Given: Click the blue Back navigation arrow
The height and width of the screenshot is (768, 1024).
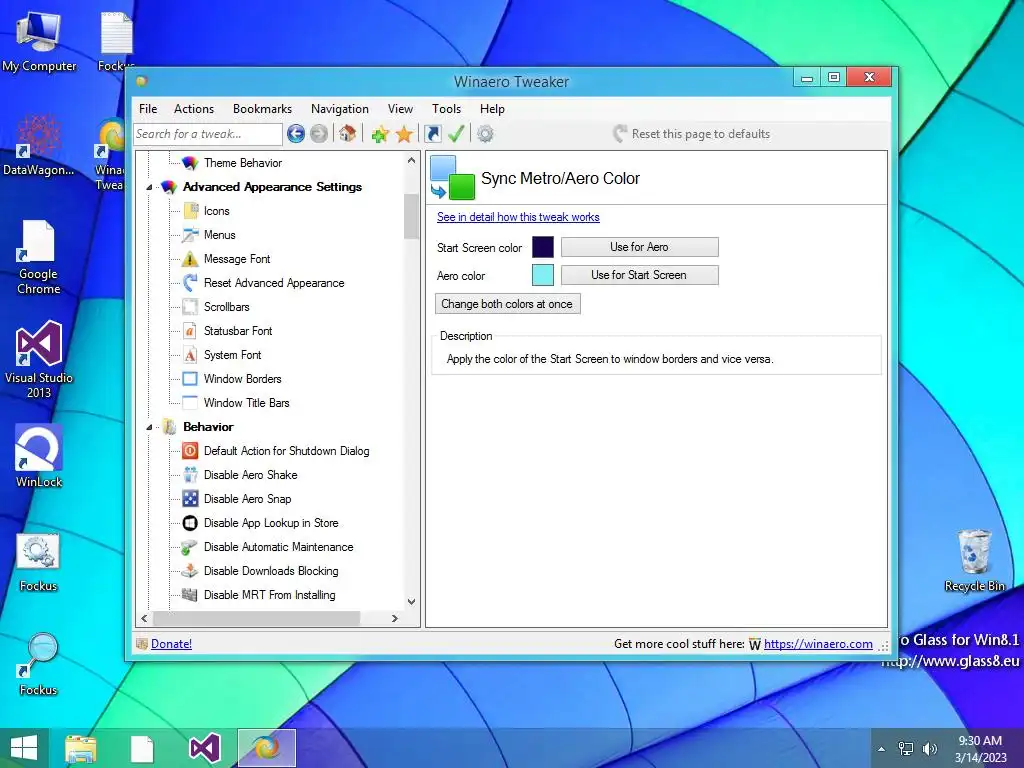Looking at the screenshot, I should coord(296,134).
